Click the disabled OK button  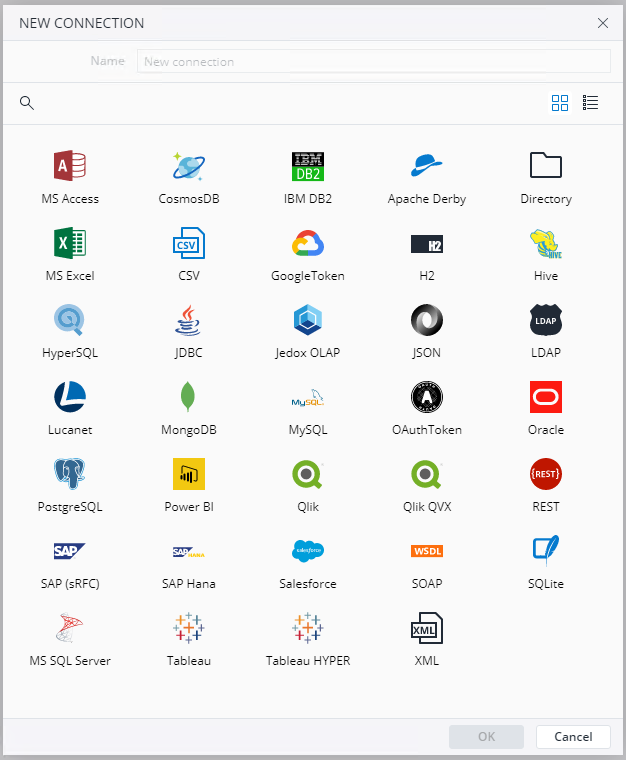click(486, 737)
